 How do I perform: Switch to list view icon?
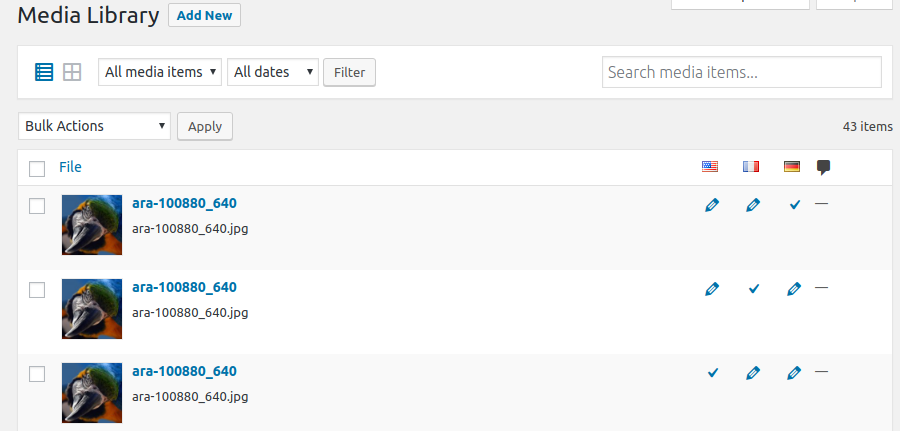tap(44, 72)
